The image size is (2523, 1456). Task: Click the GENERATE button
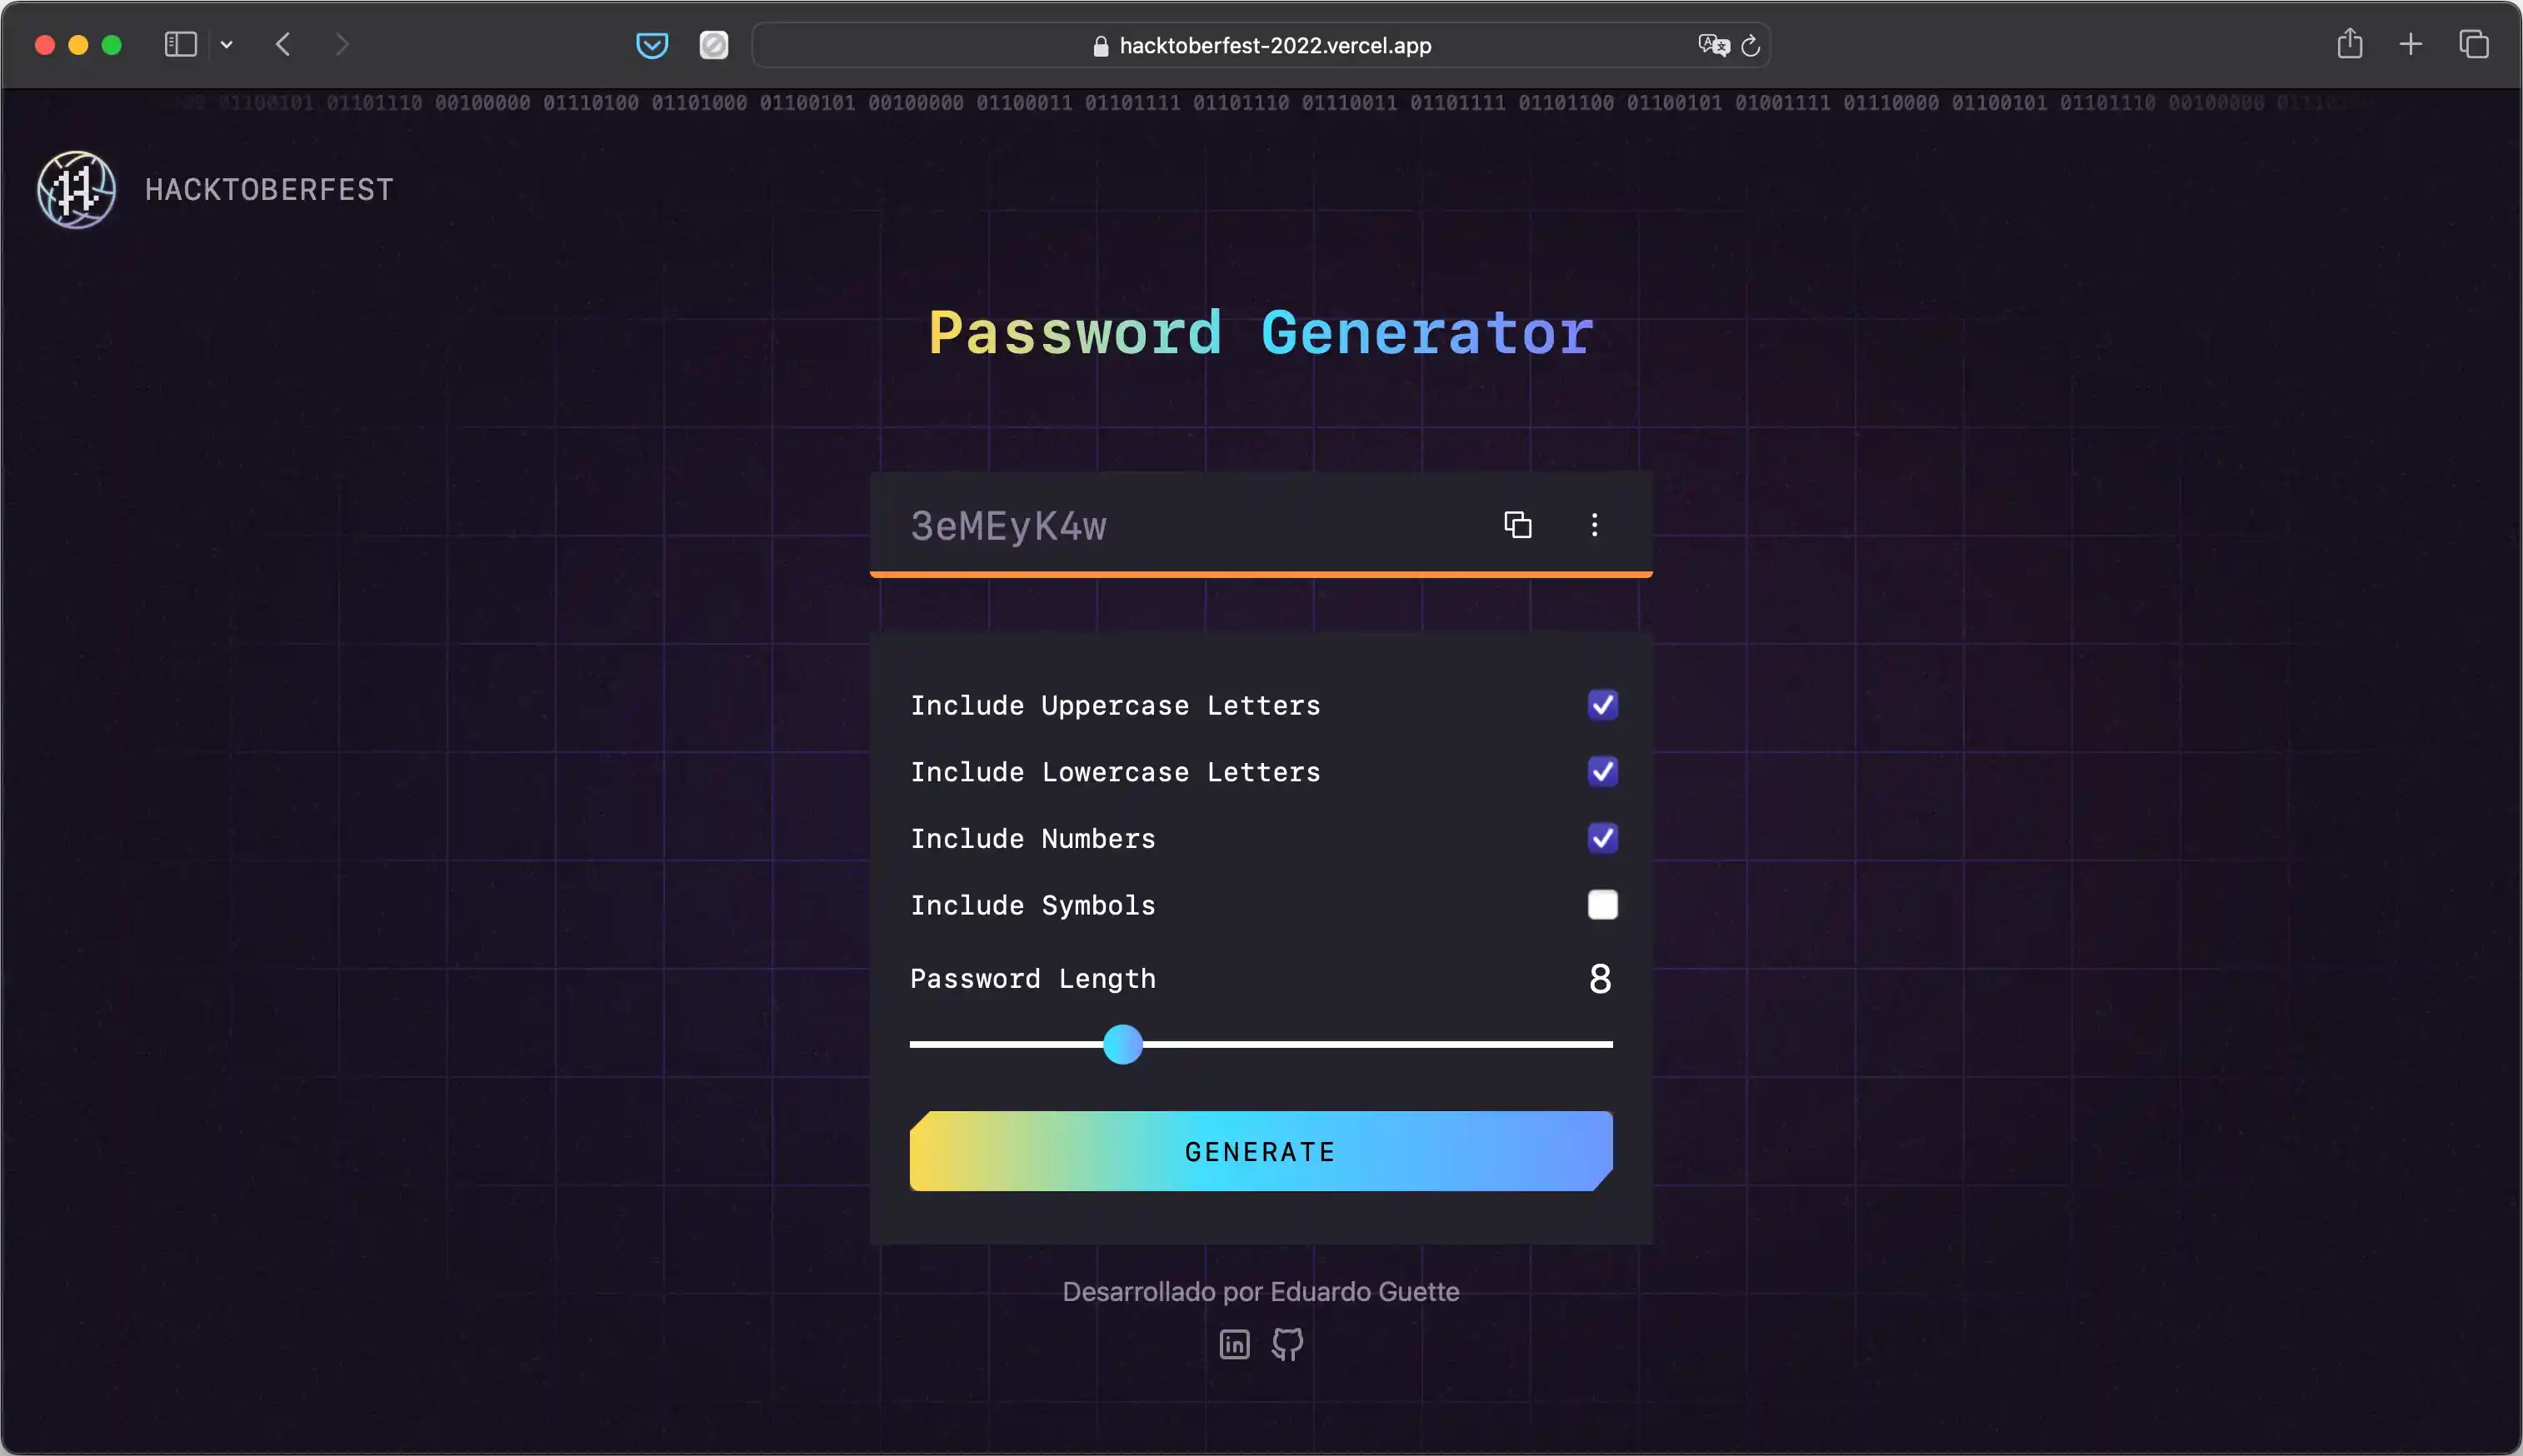click(x=1261, y=1151)
